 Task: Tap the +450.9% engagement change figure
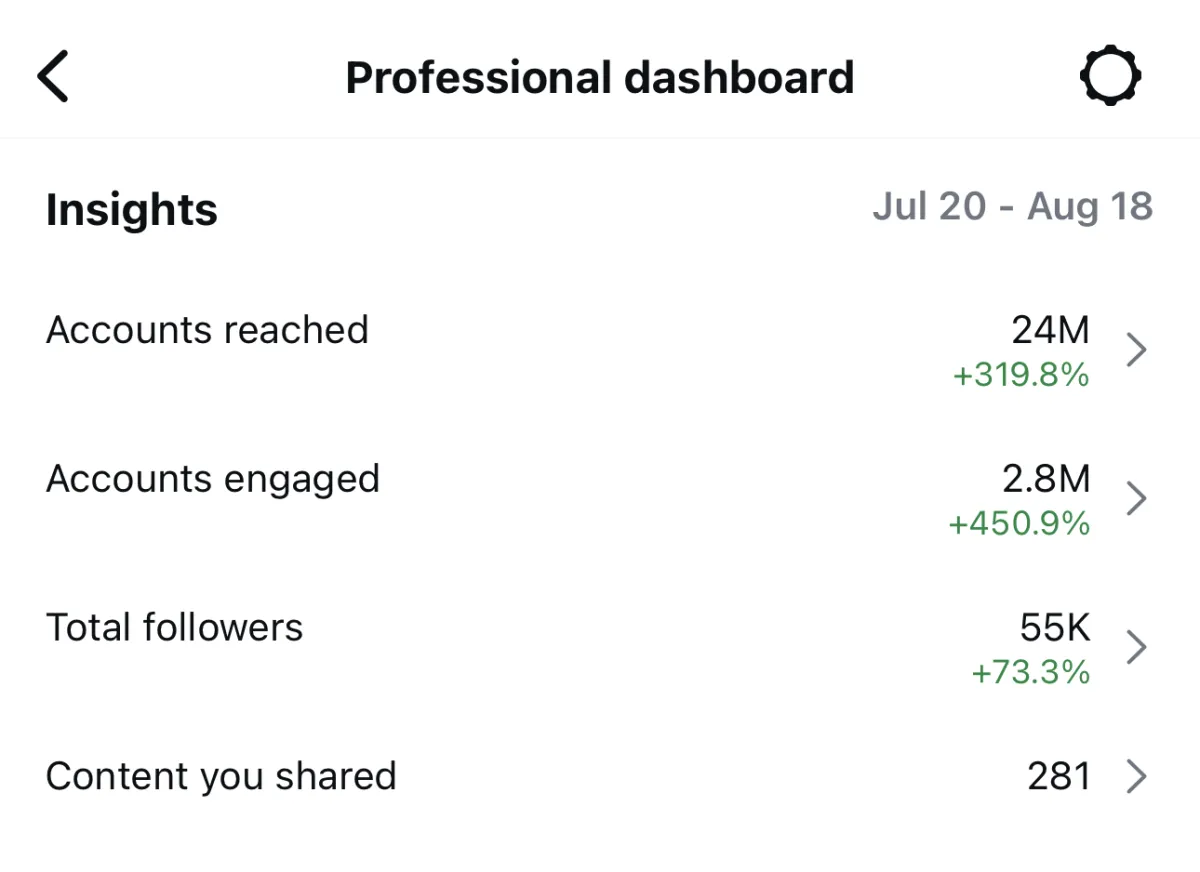(x=1019, y=524)
